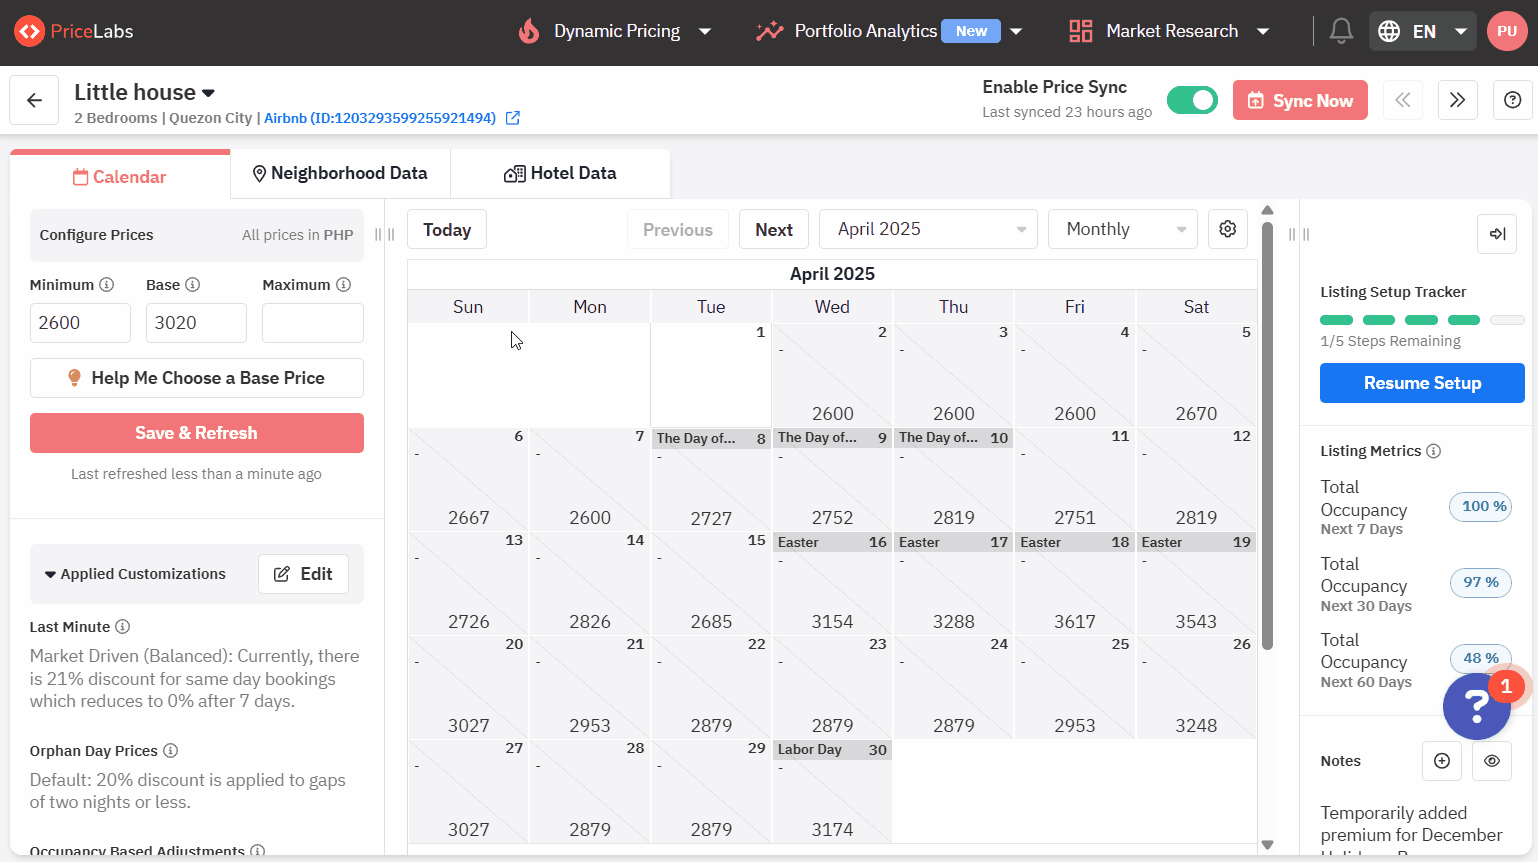Select April 19 Easter cell priced 3543
This screenshot has width=1538, height=862.
(1196, 584)
